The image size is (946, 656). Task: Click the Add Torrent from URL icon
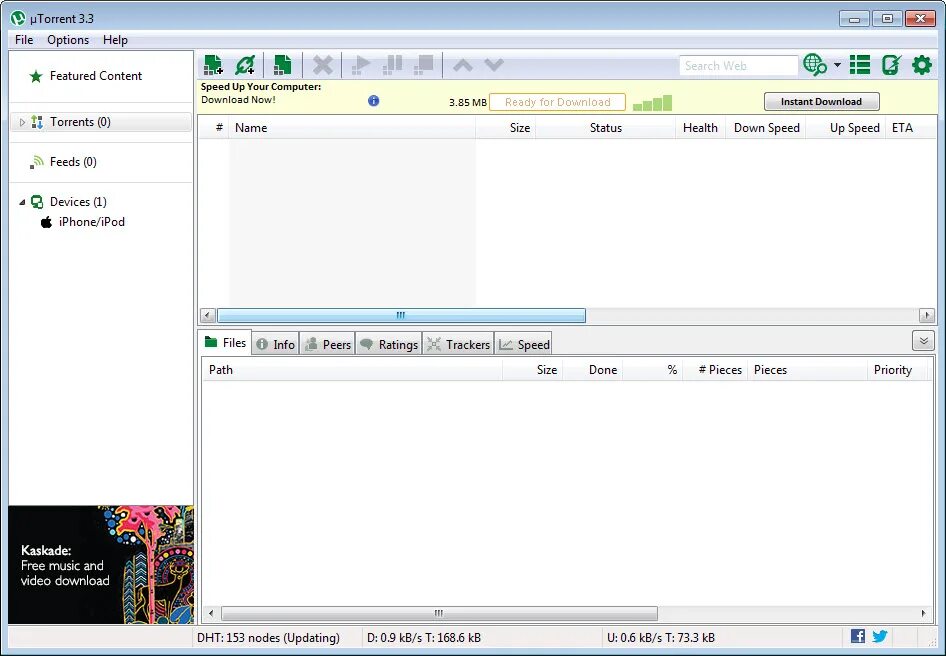246,65
